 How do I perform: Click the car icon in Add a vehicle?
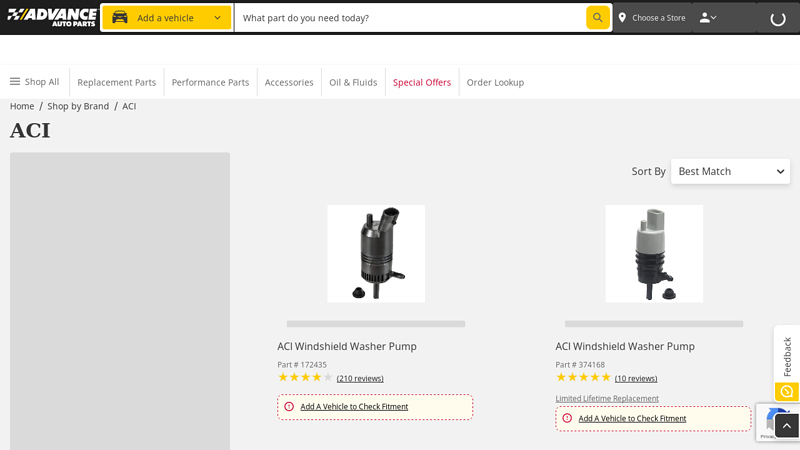point(120,17)
